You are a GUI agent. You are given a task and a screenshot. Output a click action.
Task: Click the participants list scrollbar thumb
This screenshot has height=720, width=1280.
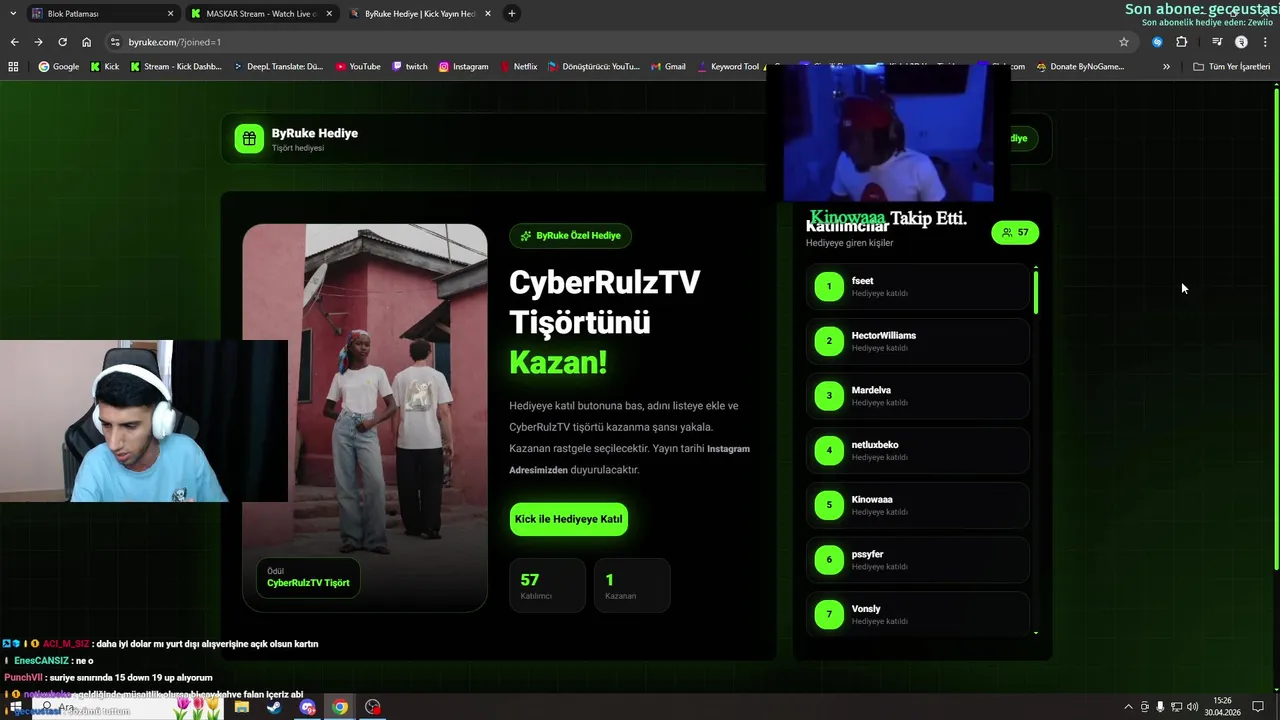pos(1036,292)
